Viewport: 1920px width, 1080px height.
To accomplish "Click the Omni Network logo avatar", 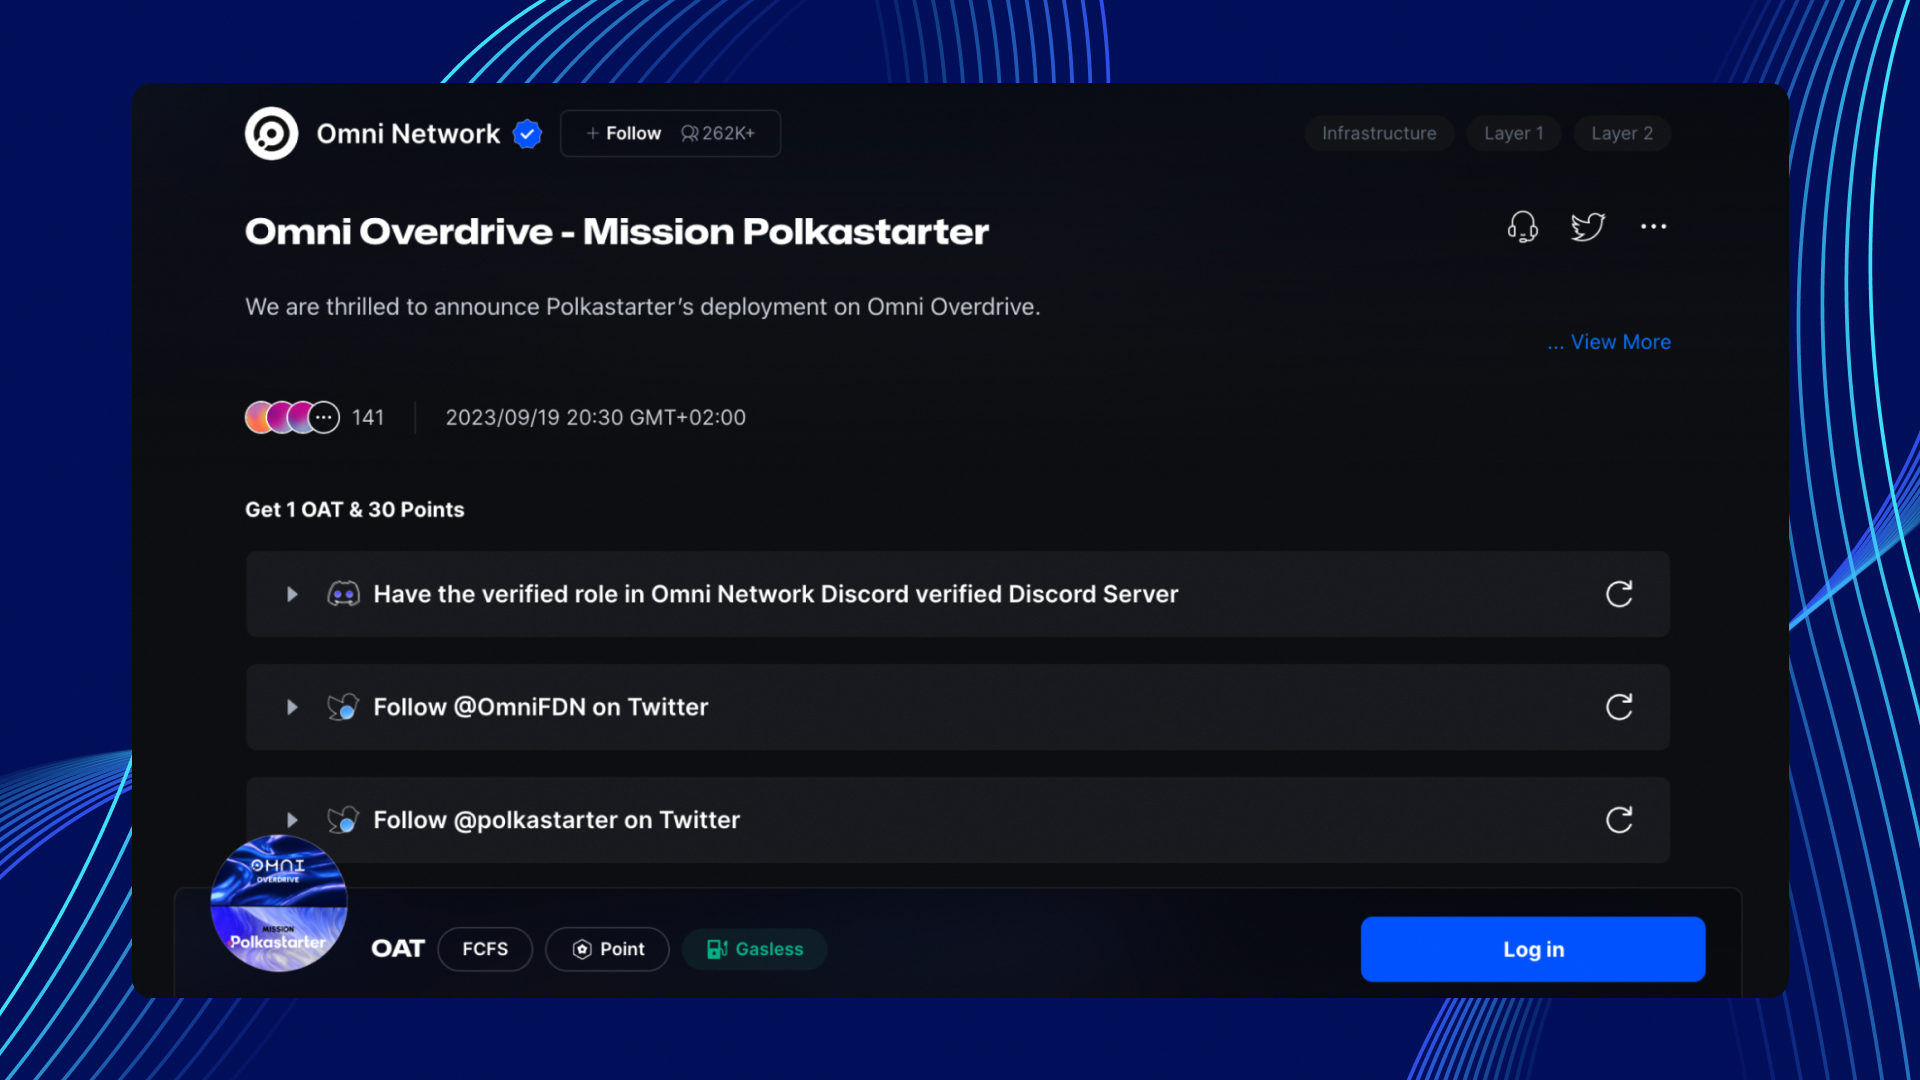I will [x=271, y=133].
